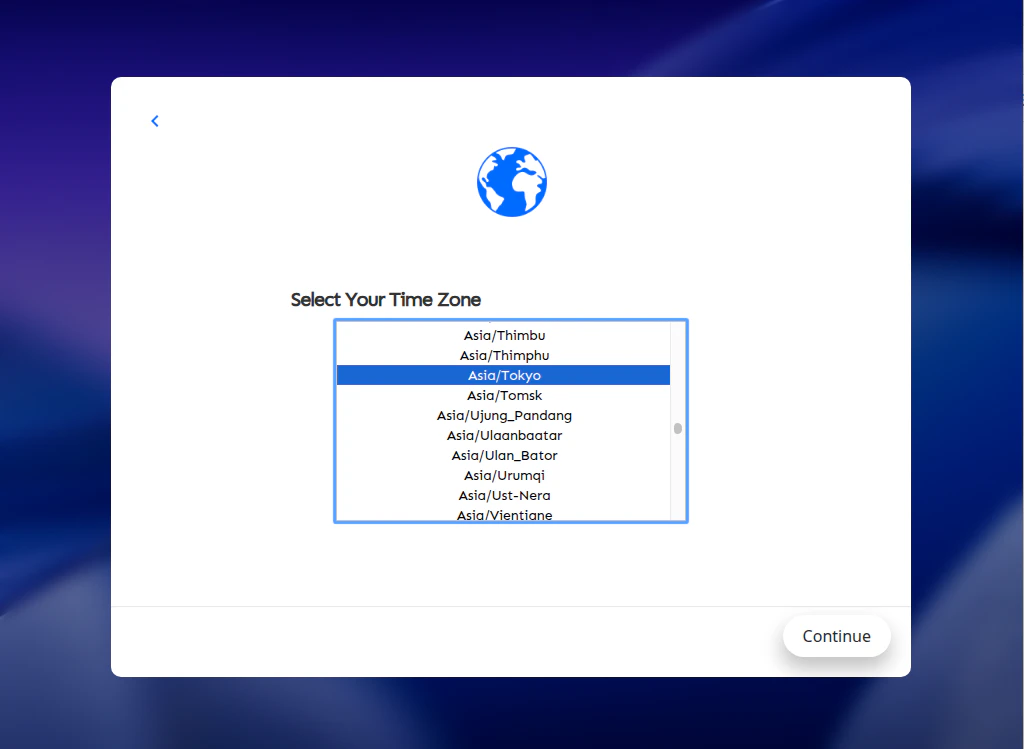Pick Asia/Tomsk from the list

[x=504, y=395]
